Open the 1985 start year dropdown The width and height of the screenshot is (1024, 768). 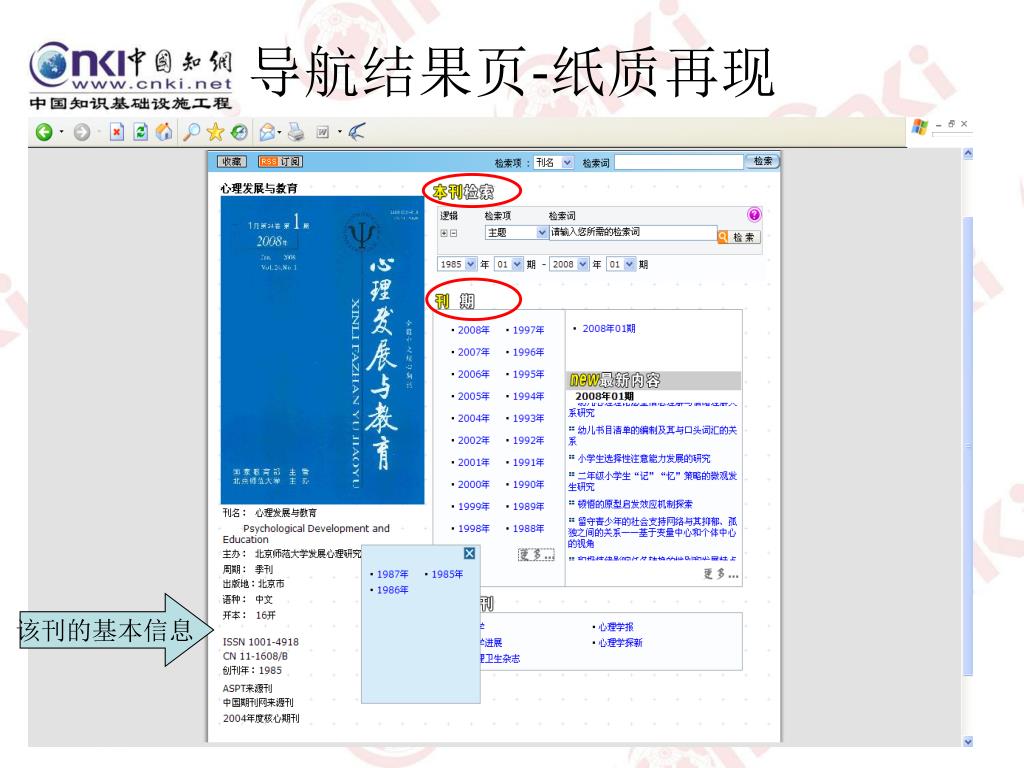pyautogui.click(x=470, y=264)
